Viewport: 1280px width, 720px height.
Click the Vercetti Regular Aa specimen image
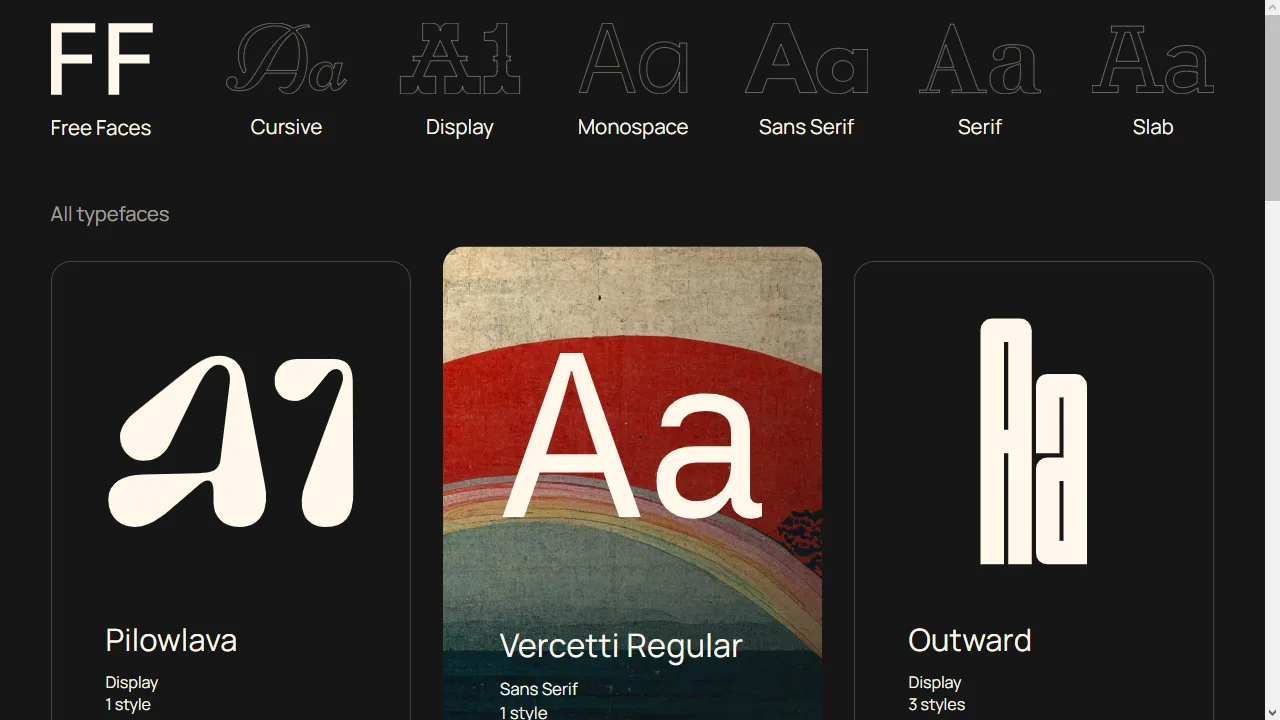632,435
